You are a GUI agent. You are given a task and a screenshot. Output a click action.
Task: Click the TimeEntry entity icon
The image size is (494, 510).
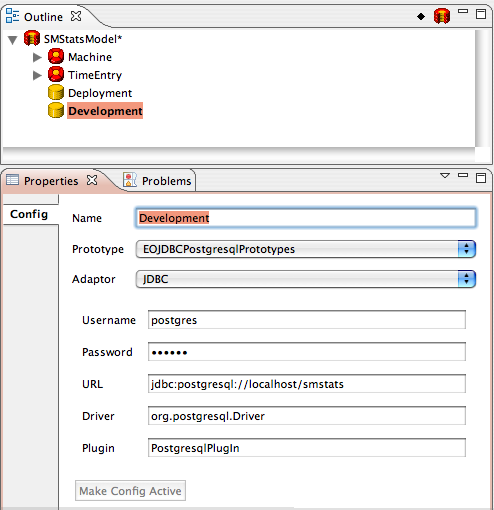(56, 74)
